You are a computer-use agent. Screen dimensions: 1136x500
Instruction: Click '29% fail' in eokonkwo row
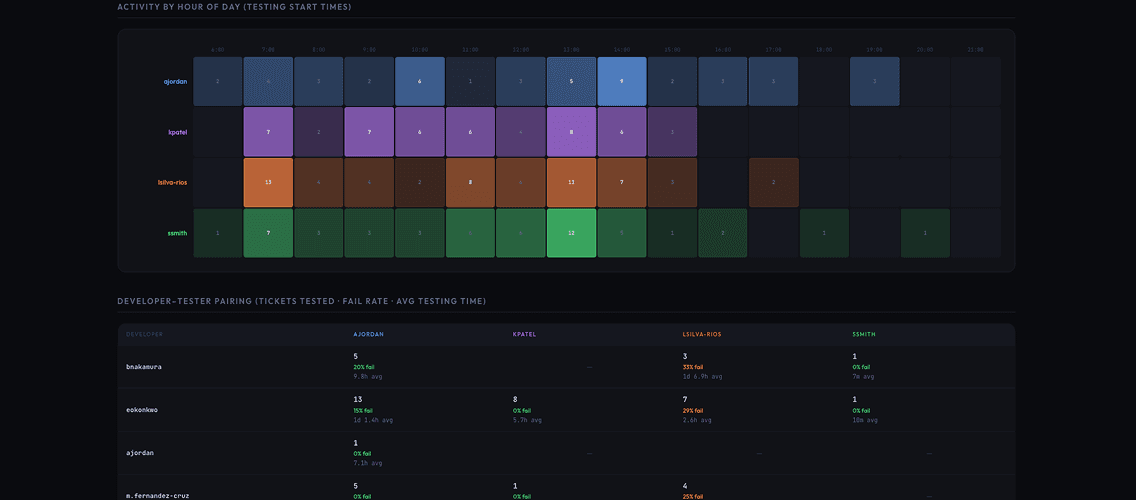[x=693, y=411]
